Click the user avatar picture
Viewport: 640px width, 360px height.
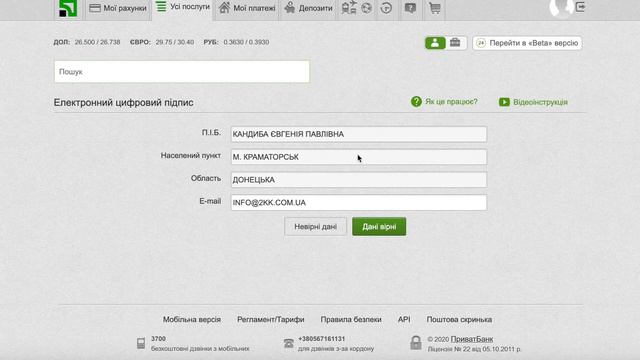(x=561, y=7)
